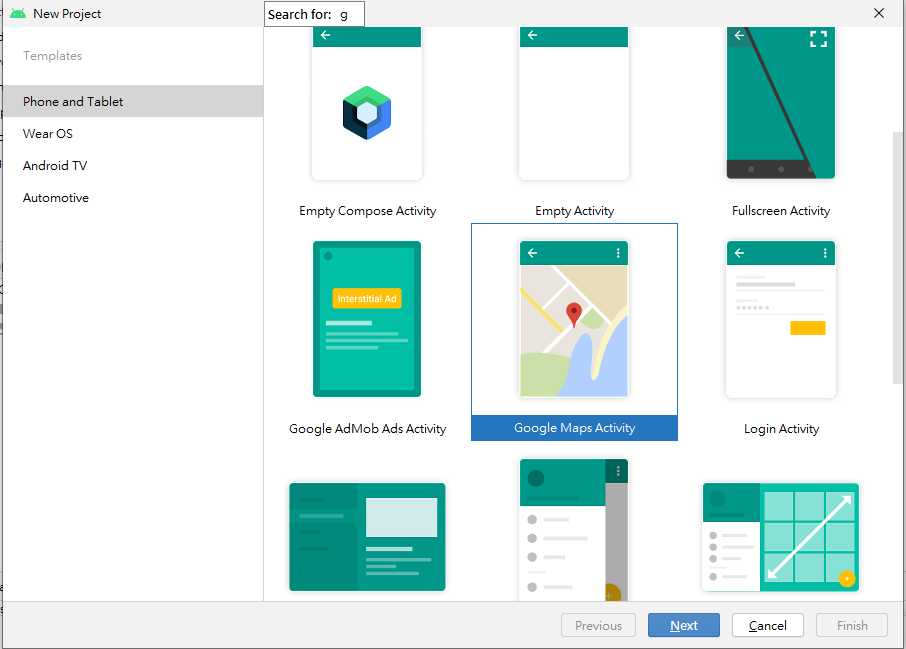Click the Fullscreen Activity label
This screenshot has width=906, height=649.
(781, 211)
